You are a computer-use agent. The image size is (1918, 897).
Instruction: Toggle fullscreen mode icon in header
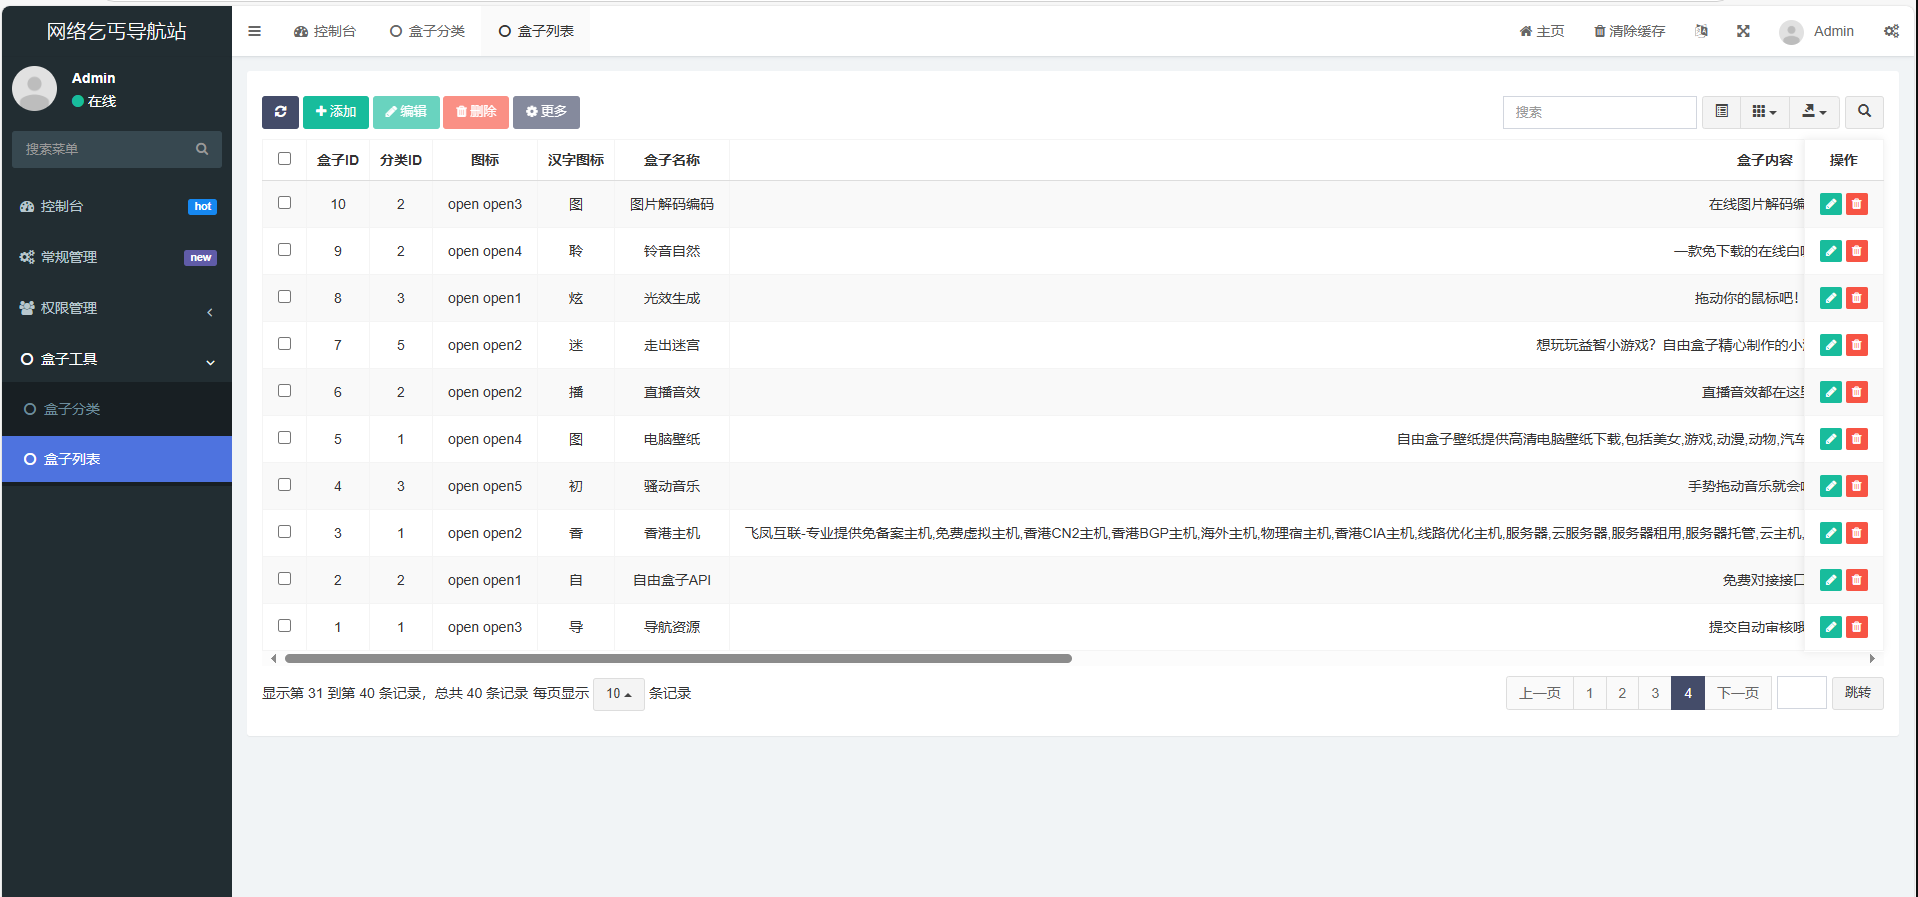click(x=1743, y=31)
